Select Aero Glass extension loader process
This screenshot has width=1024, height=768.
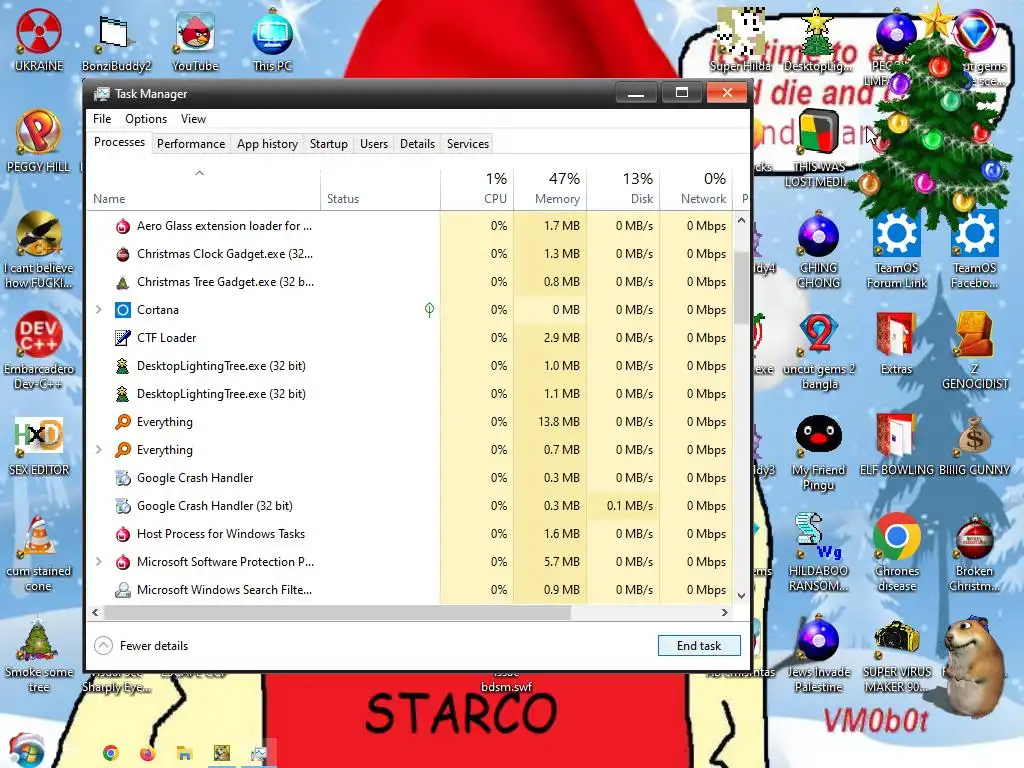point(410,225)
